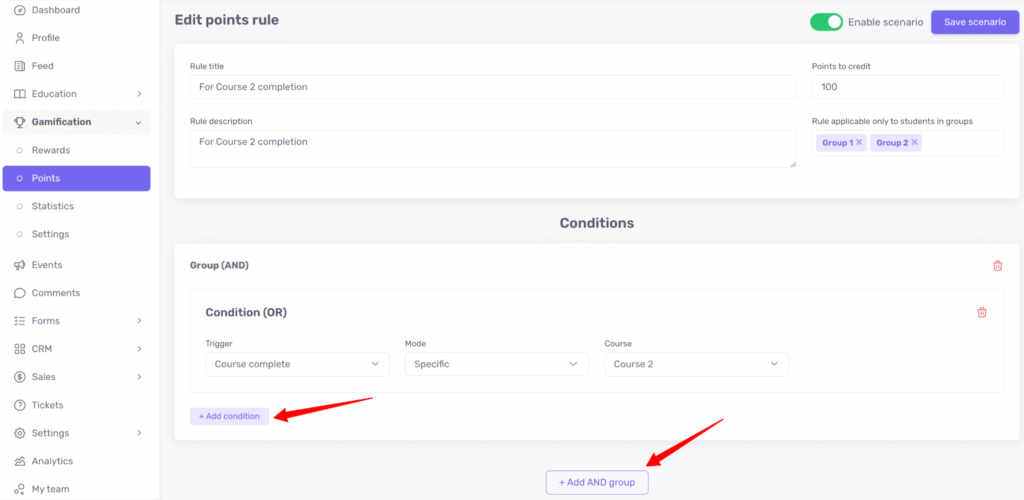Remove Group 2 tag with its x
This screenshot has height=500, width=1024.
click(914, 143)
